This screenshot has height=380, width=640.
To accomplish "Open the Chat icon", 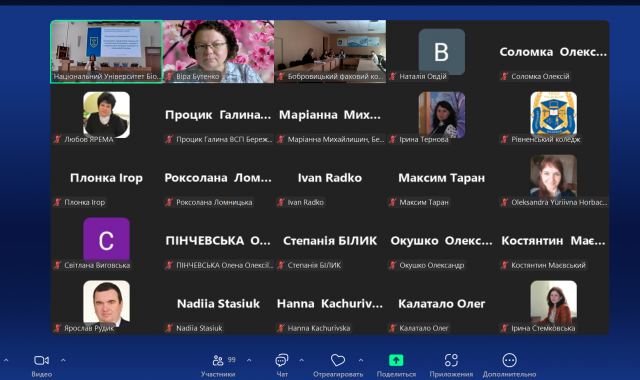I will [x=282, y=360].
